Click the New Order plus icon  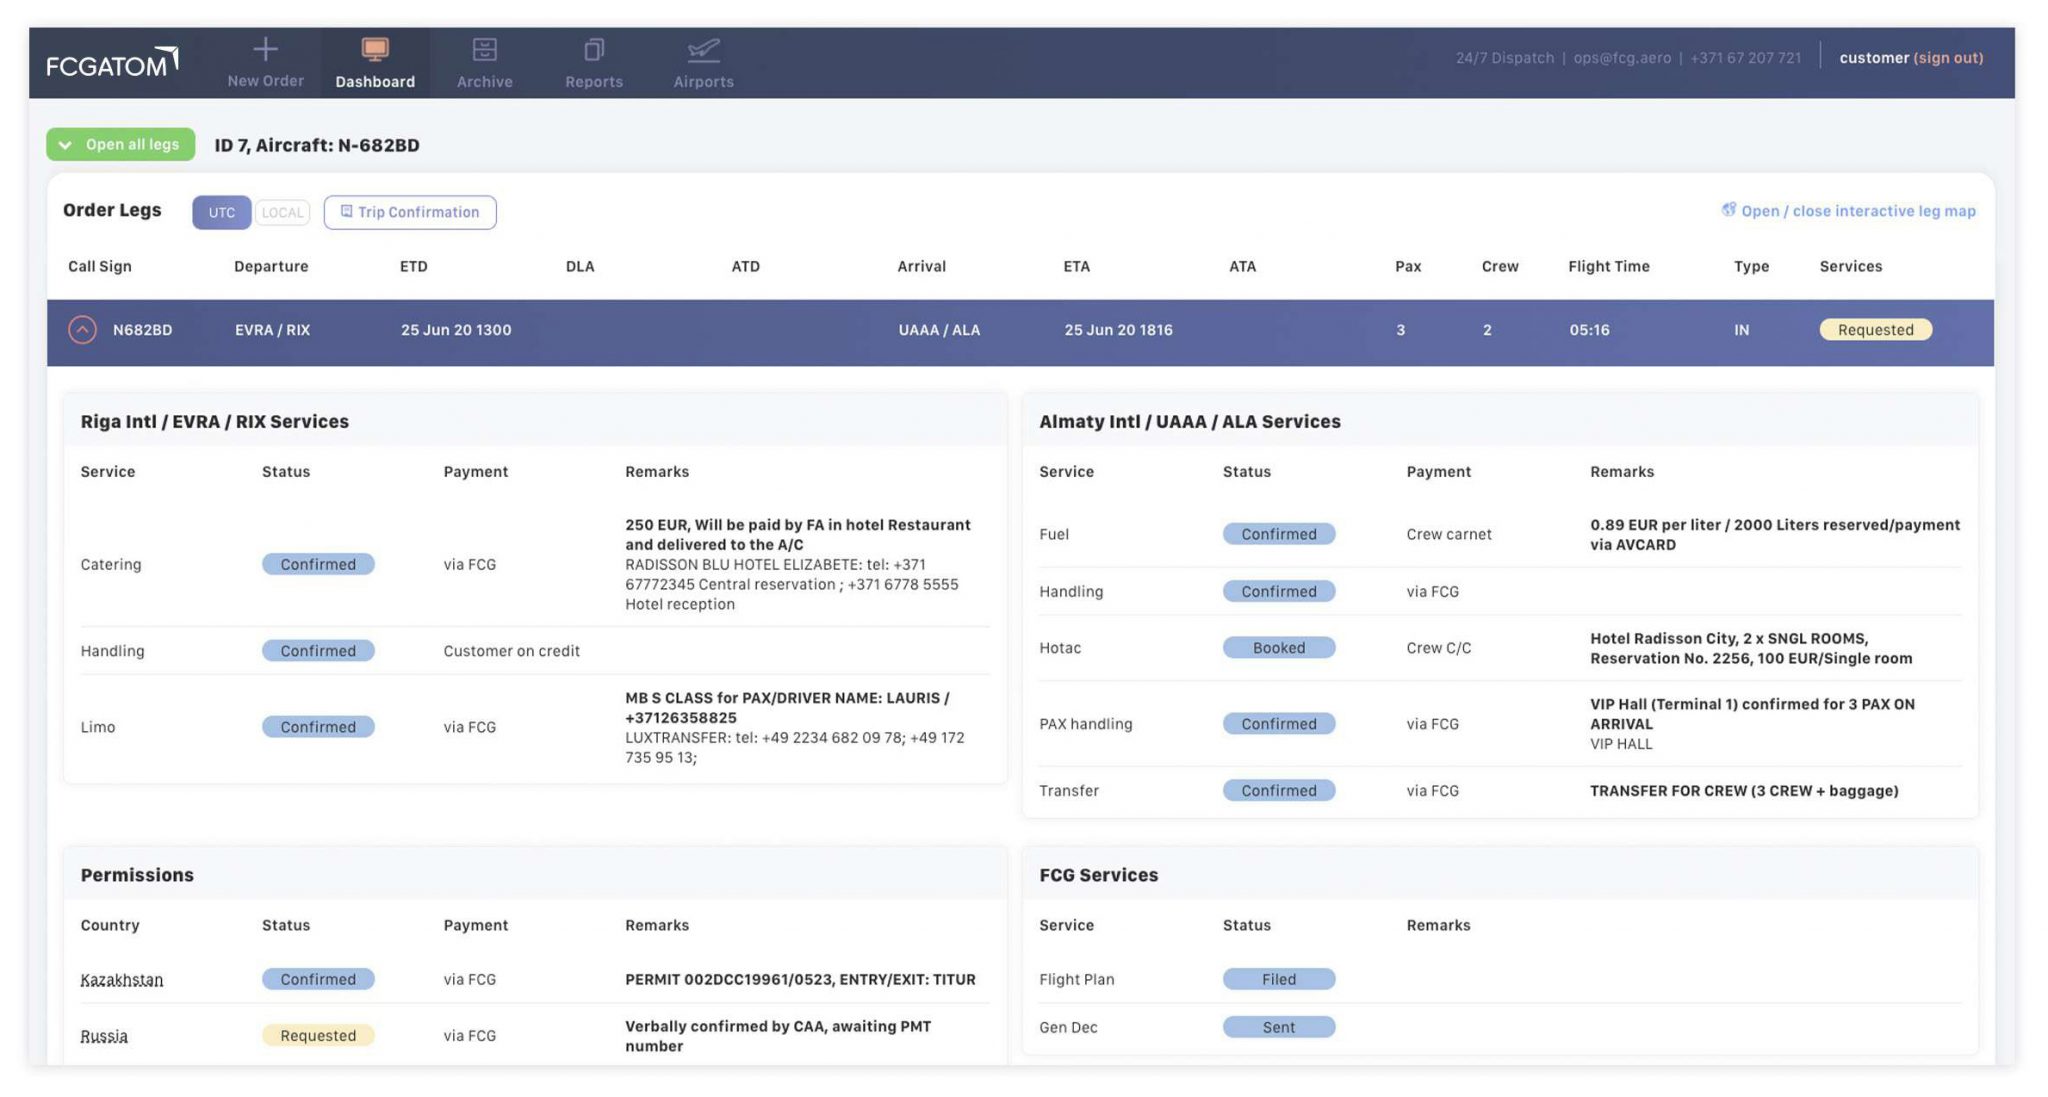(x=265, y=47)
